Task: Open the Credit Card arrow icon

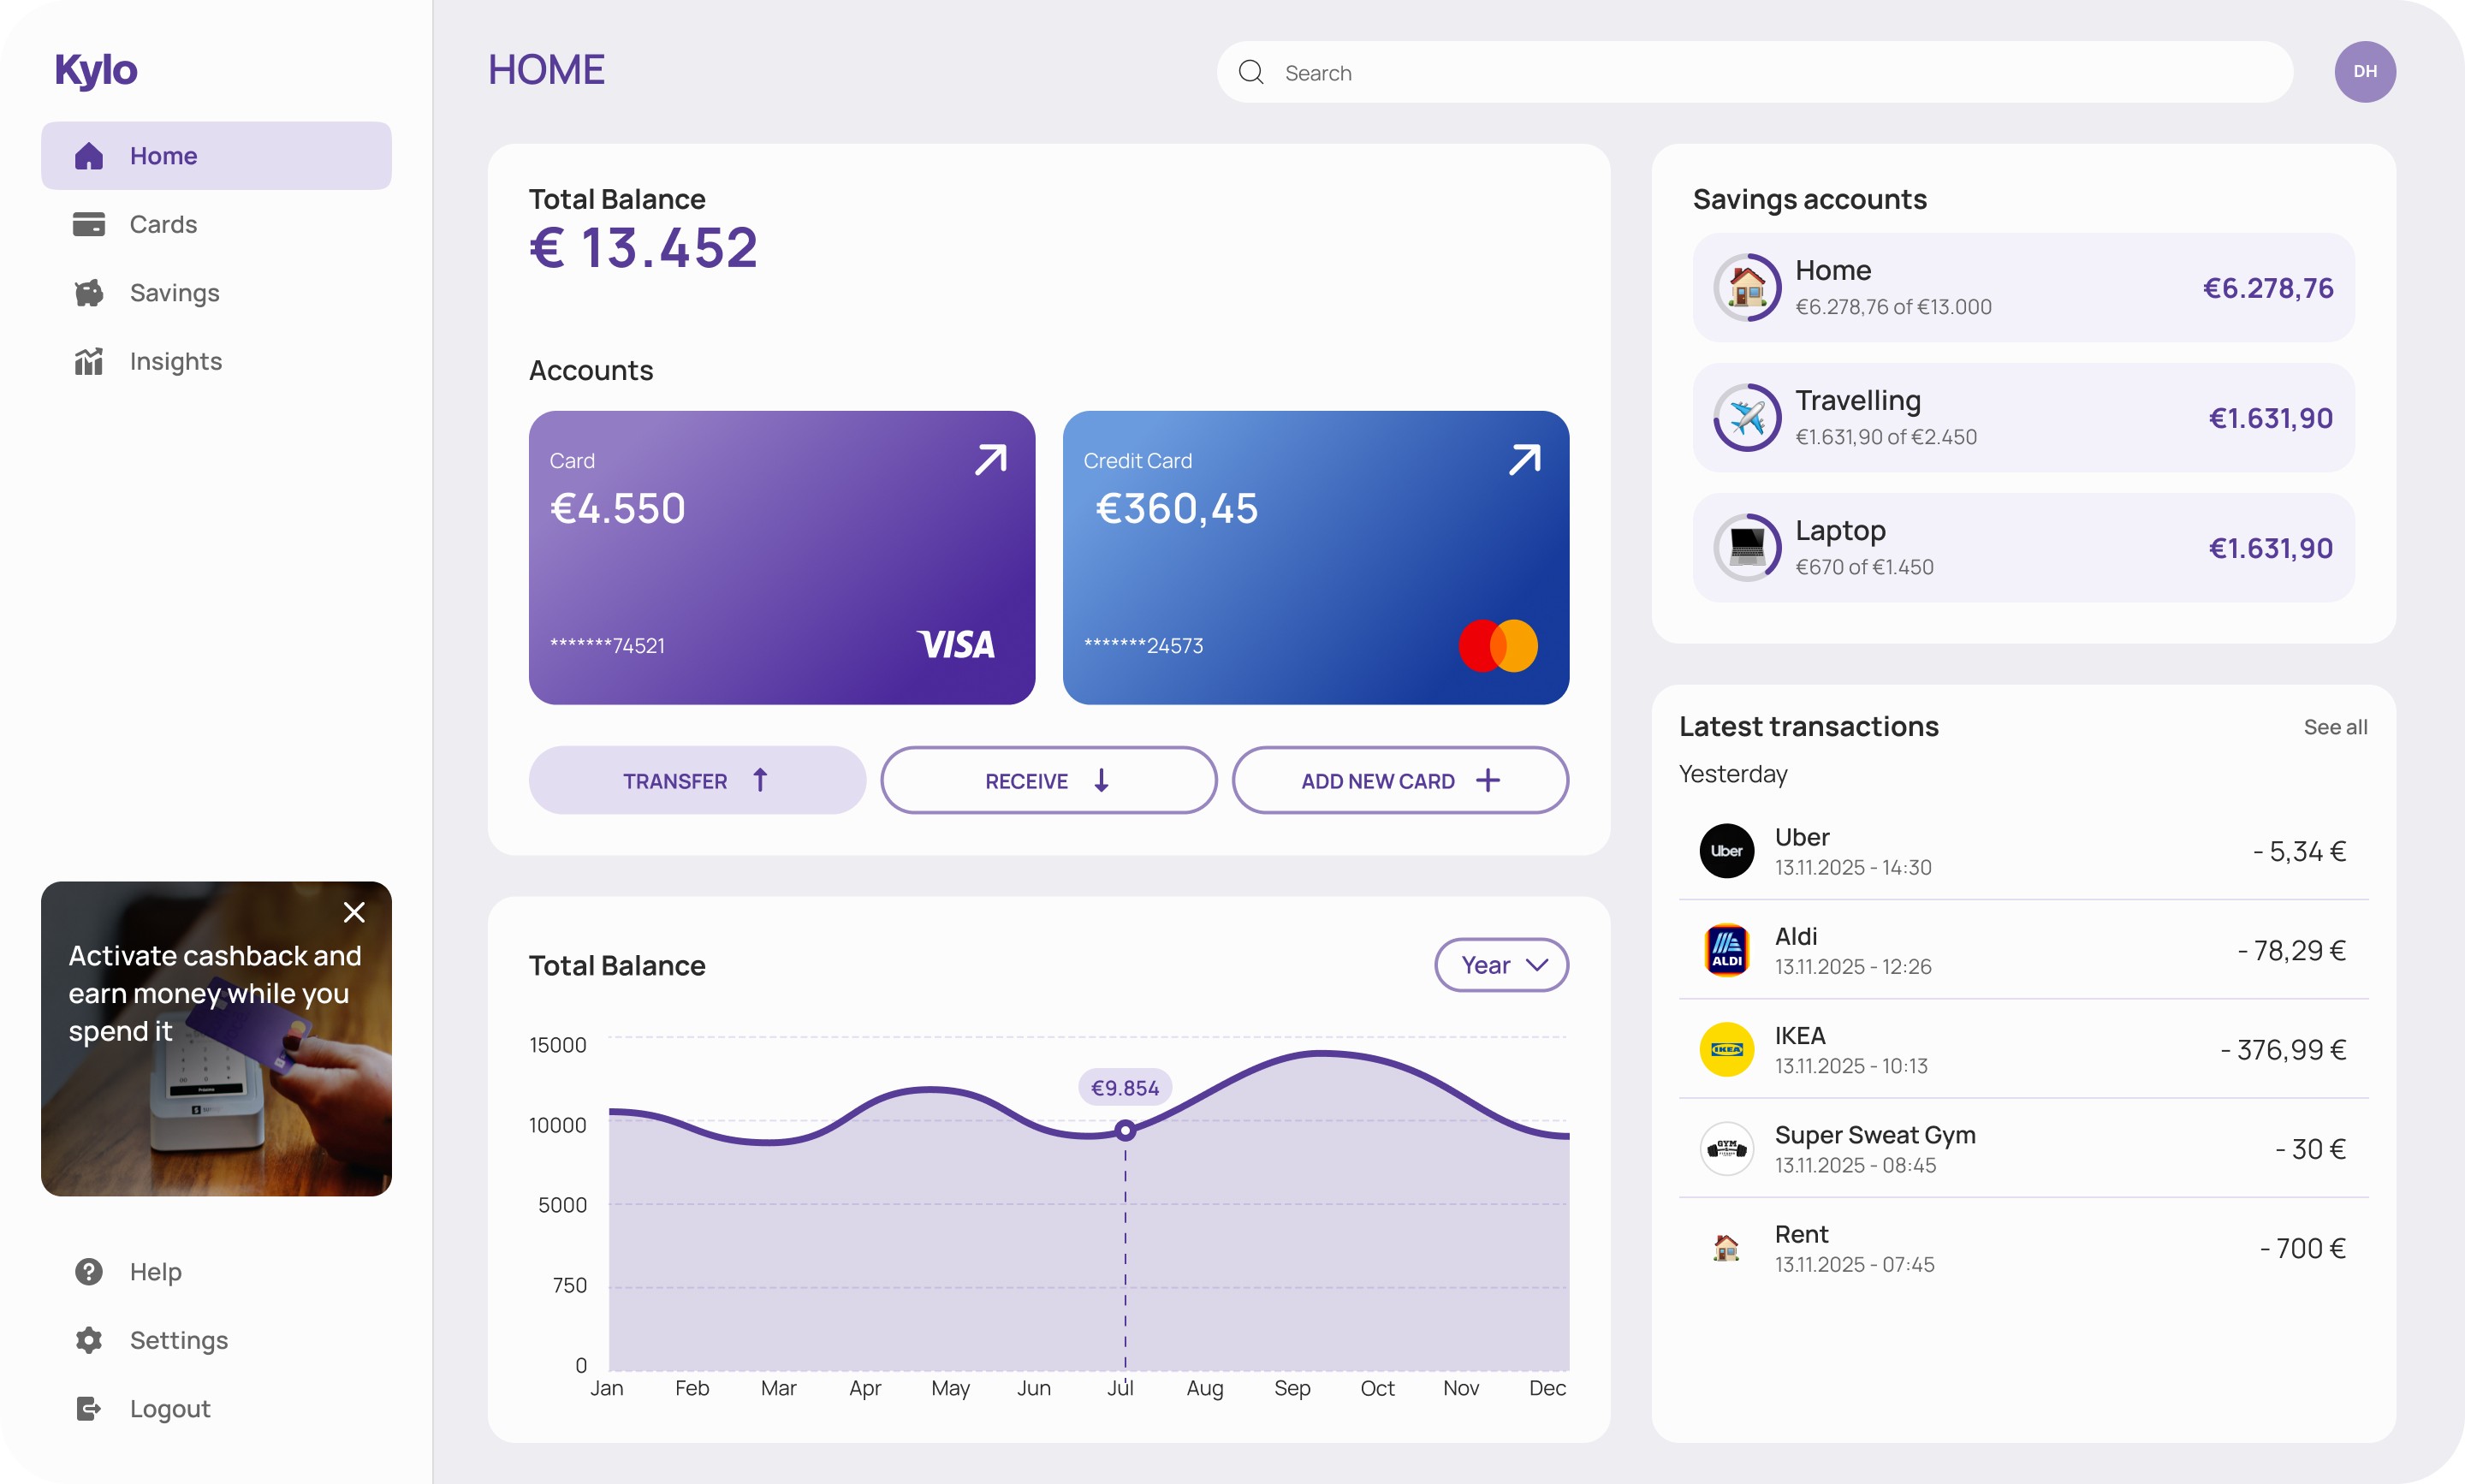Action: 1524,460
